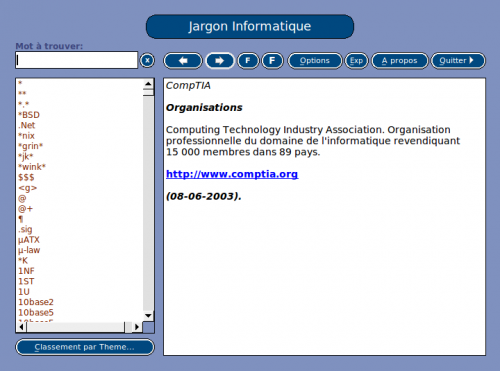Select .Net entry in the list
The height and width of the screenshot is (371, 500).
(27, 125)
